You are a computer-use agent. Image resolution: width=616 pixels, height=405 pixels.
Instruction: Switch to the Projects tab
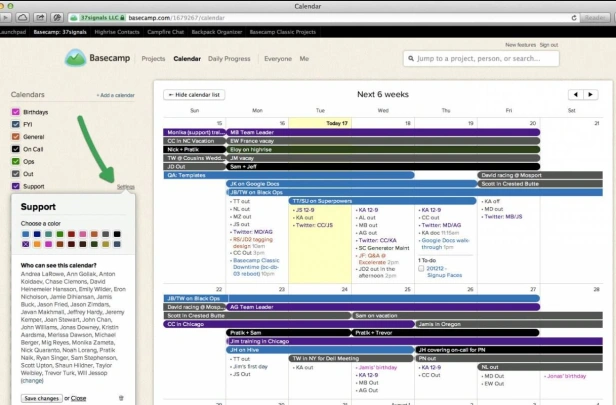point(153,59)
